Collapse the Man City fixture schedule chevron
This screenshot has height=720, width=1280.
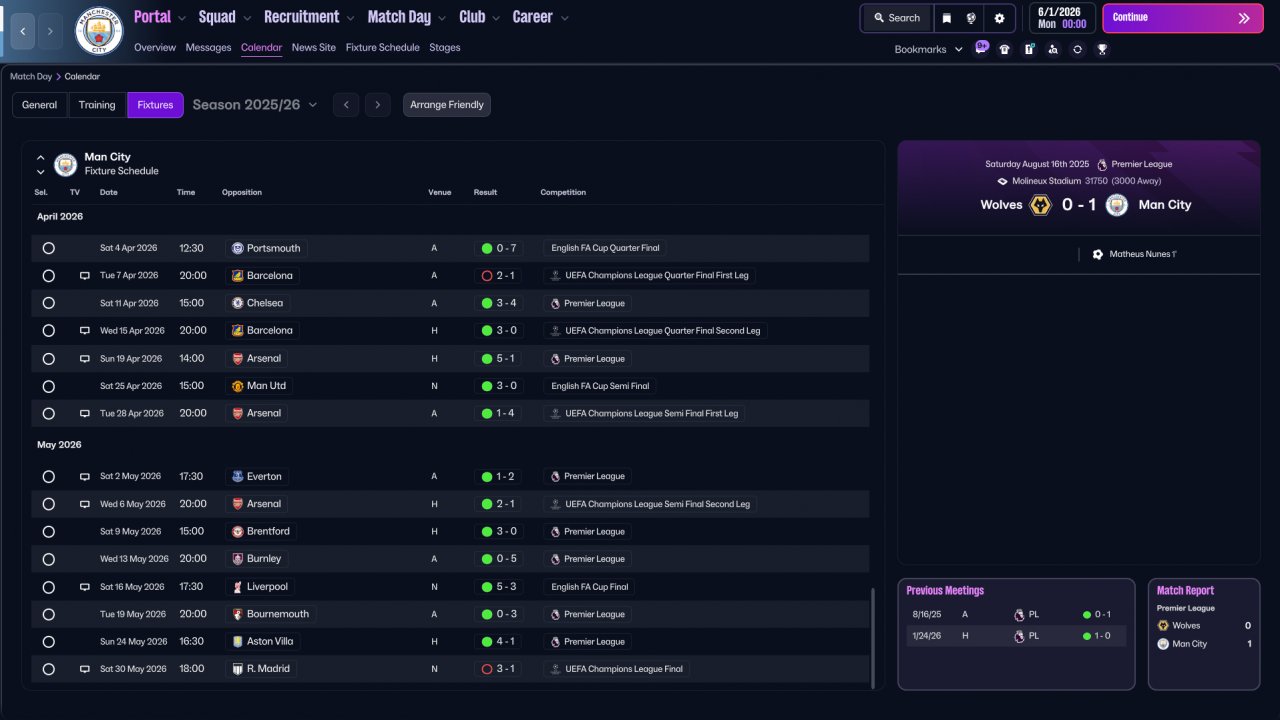pos(41,157)
